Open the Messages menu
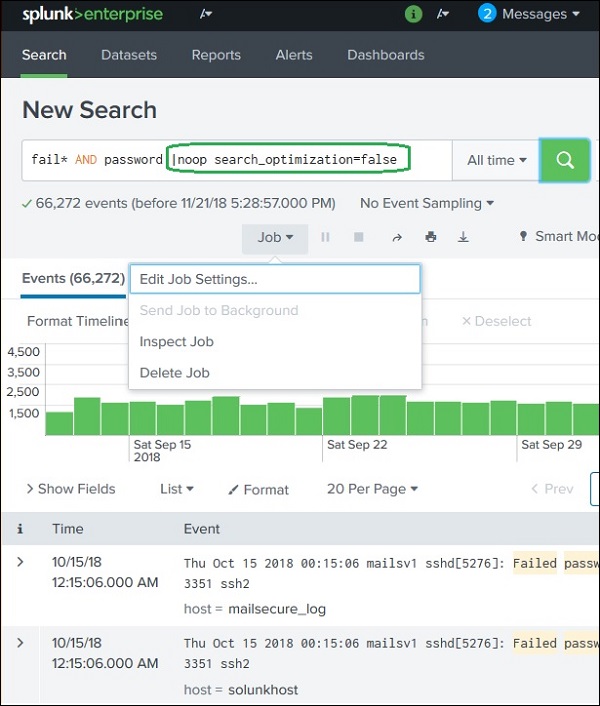The image size is (600, 706). coord(530,14)
